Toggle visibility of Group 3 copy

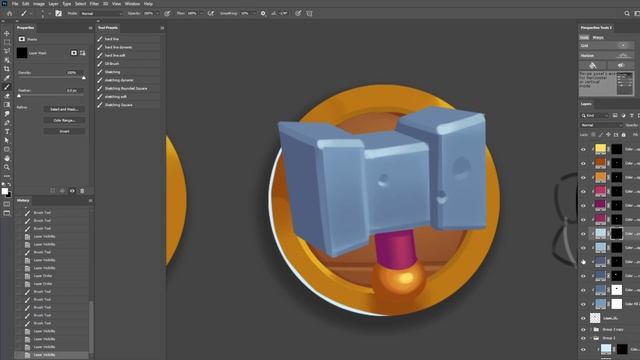pos(583,329)
